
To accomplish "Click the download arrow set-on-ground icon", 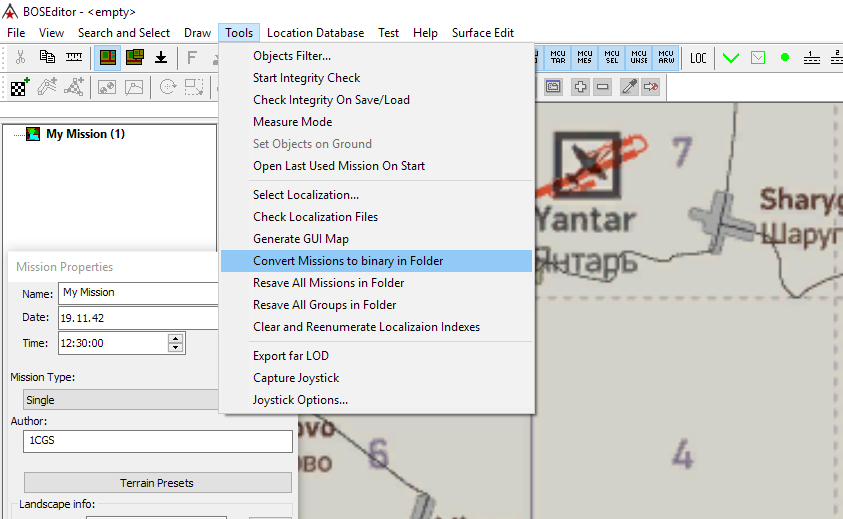I will (161, 57).
